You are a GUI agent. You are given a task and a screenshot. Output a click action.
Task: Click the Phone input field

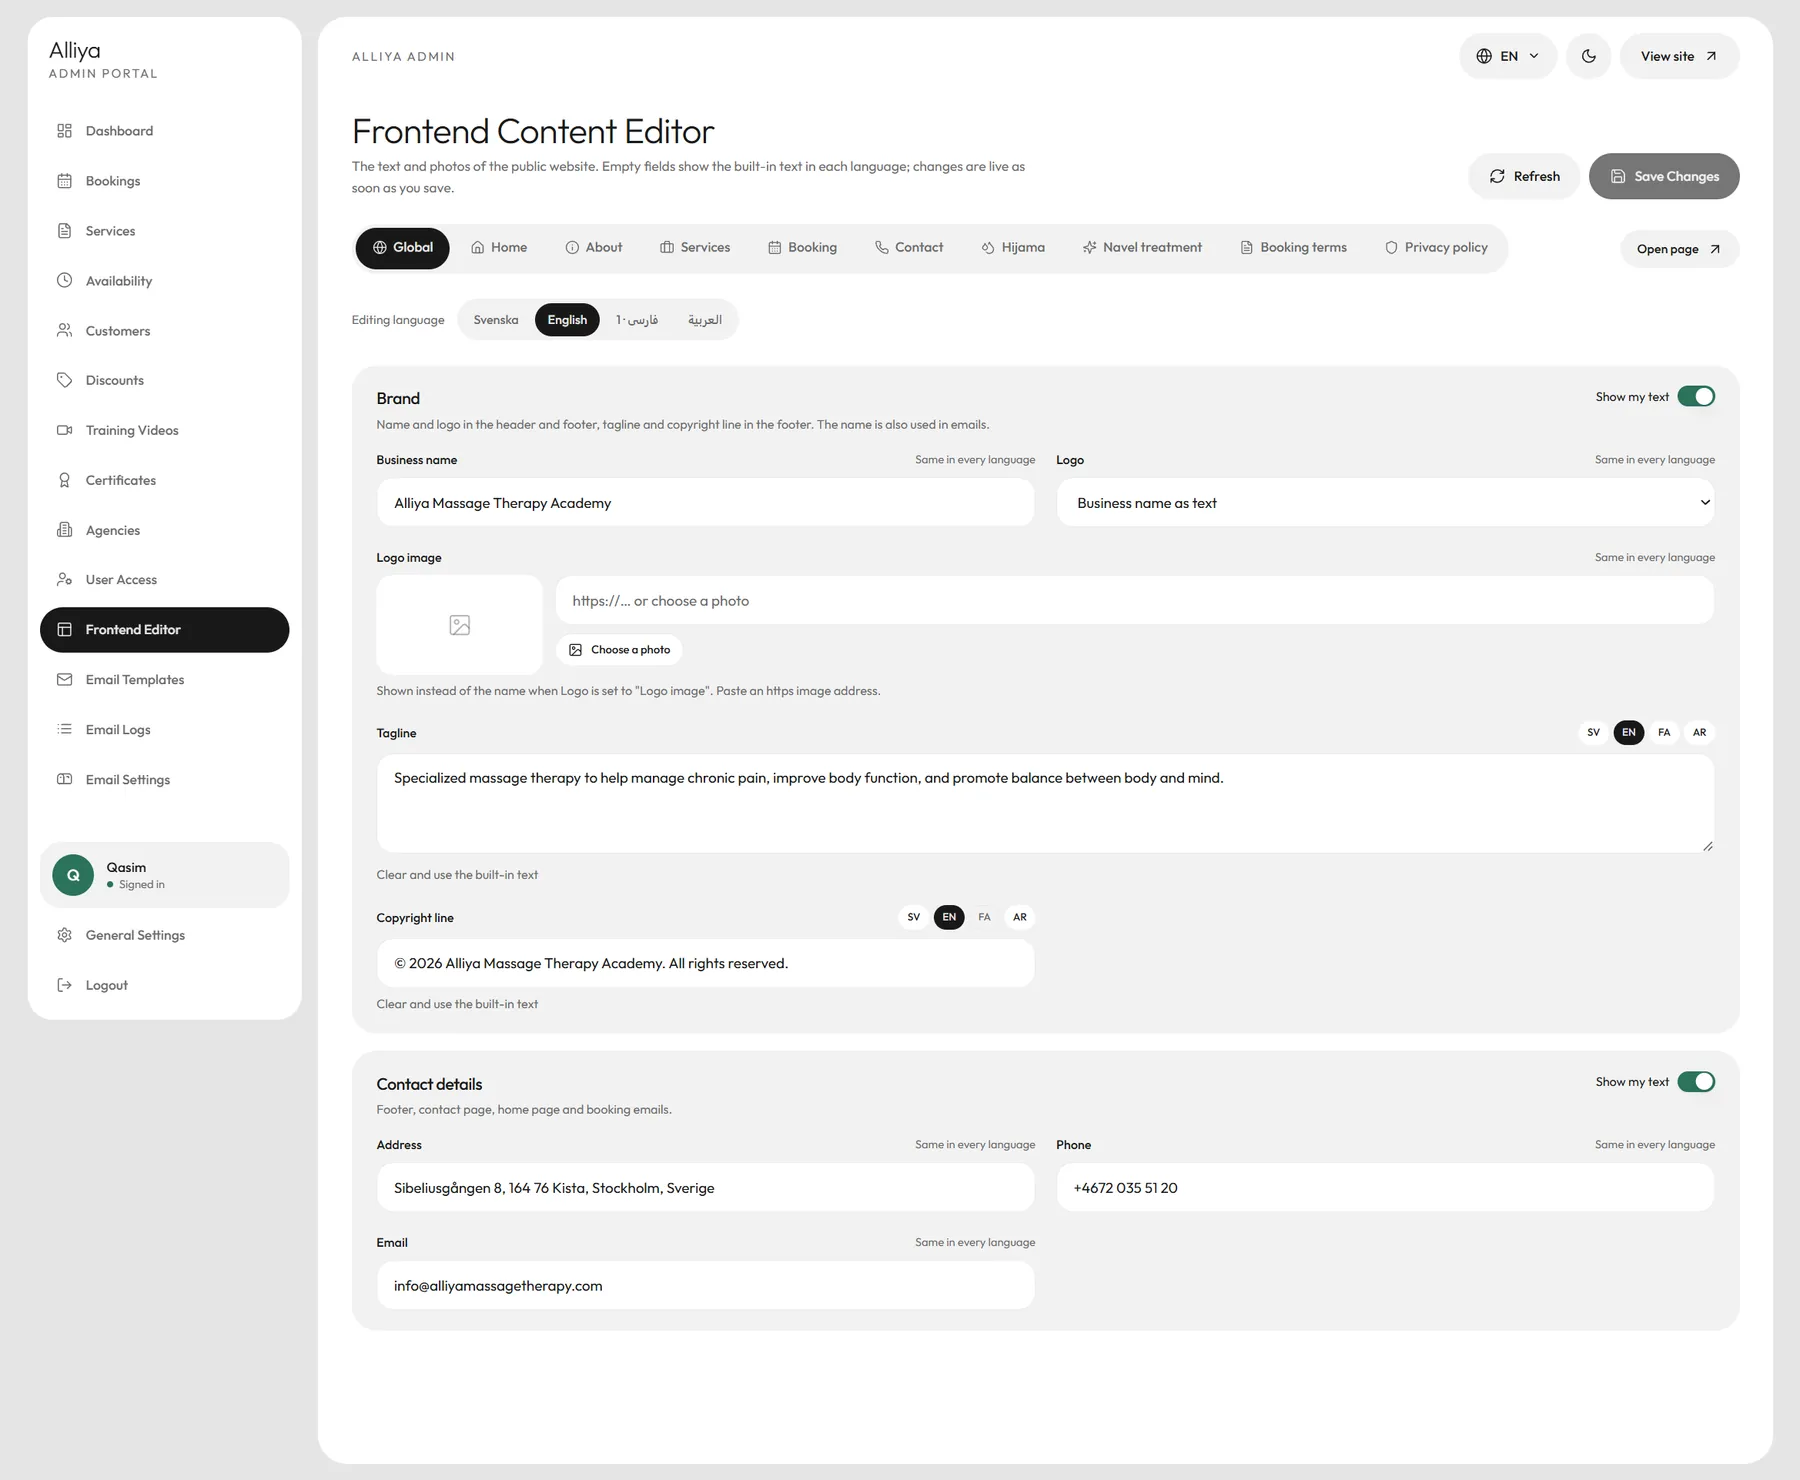point(1385,1188)
